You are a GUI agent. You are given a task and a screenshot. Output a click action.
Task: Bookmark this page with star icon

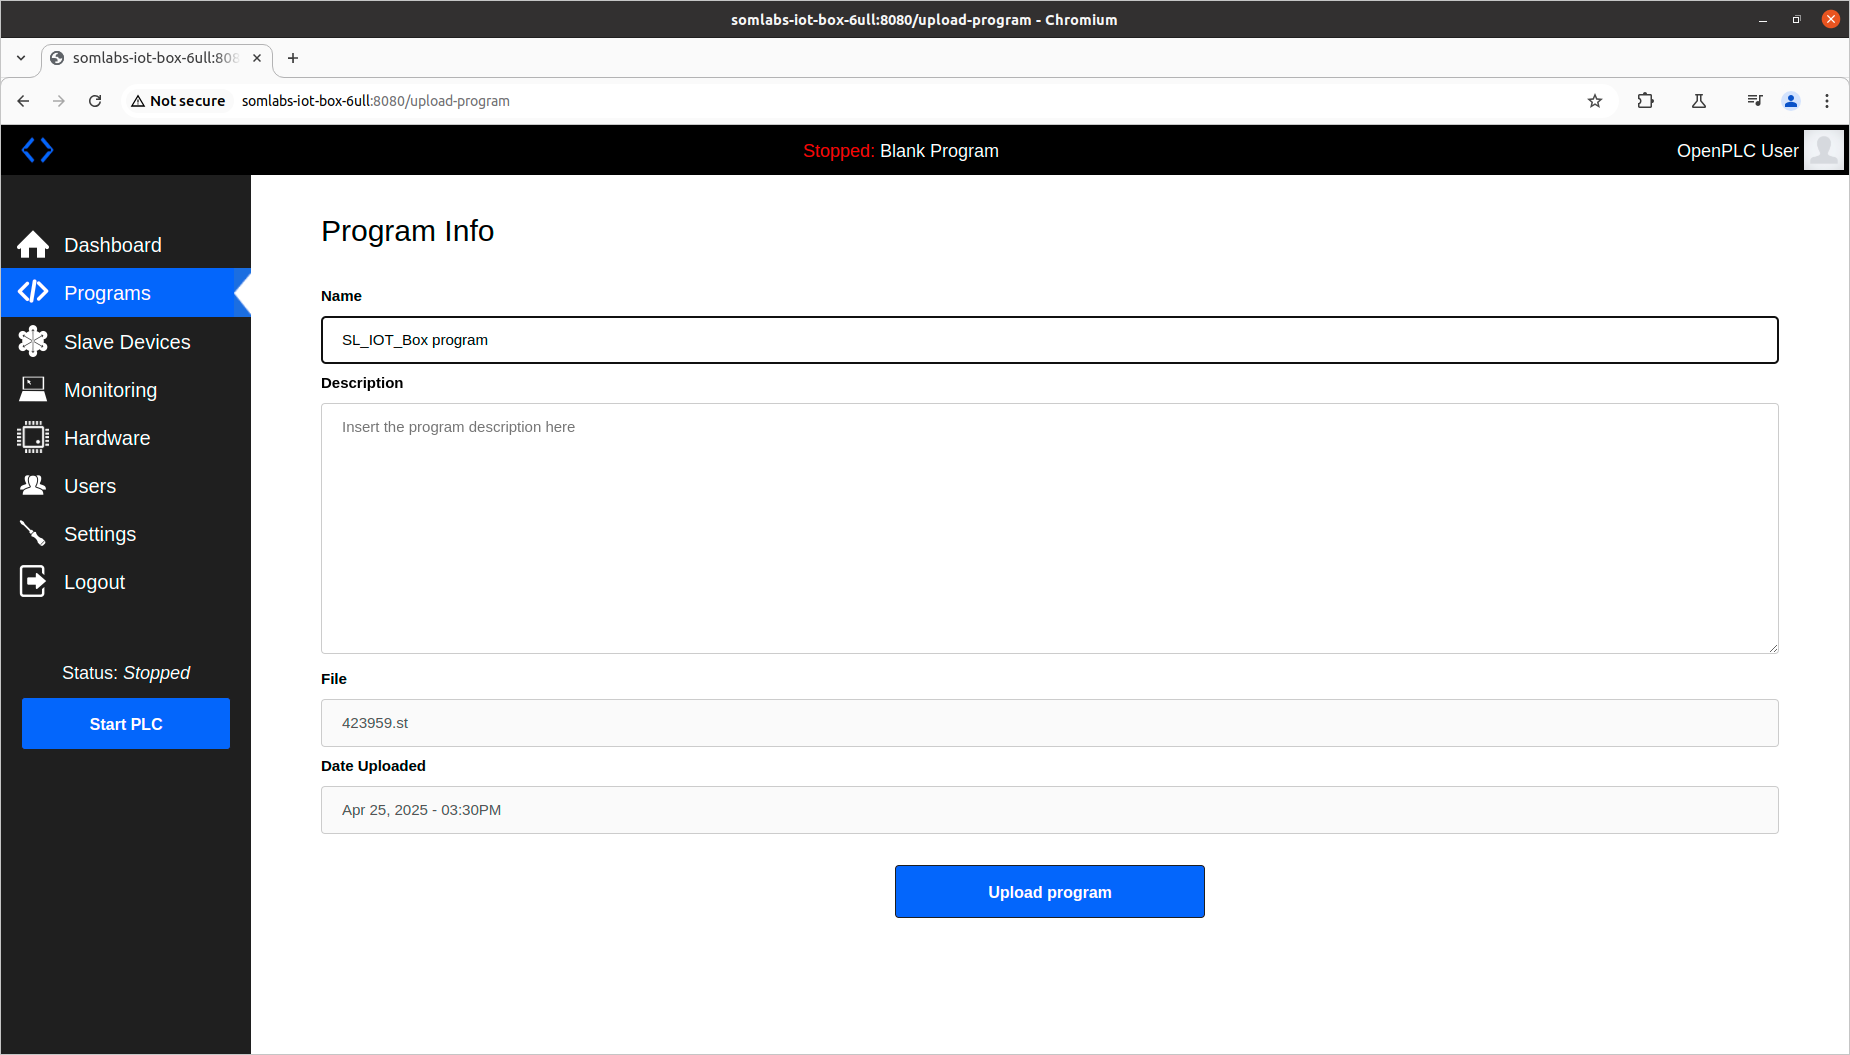click(x=1595, y=101)
